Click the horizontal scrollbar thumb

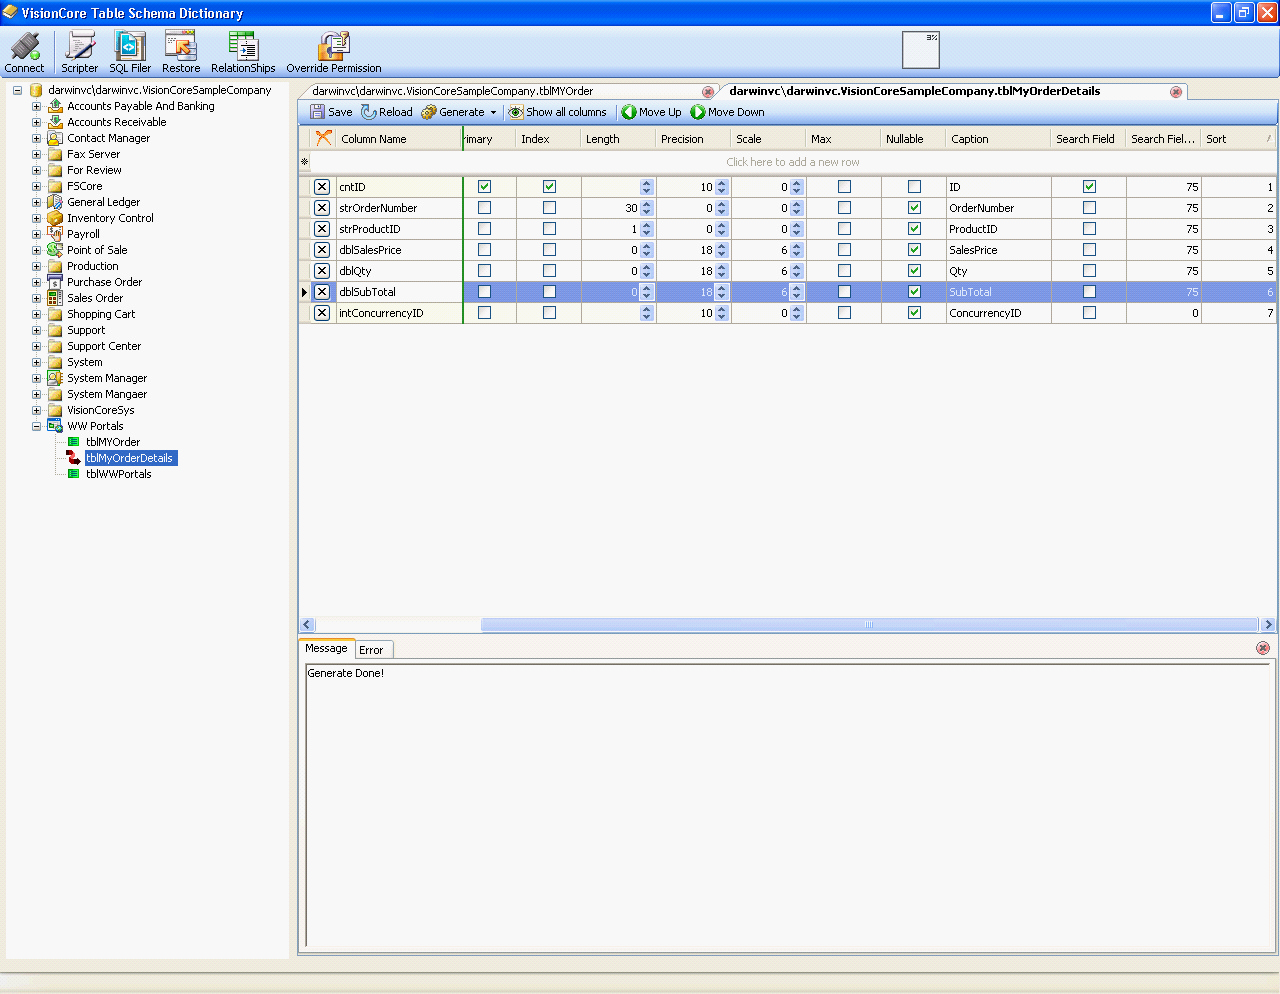tap(869, 625)
